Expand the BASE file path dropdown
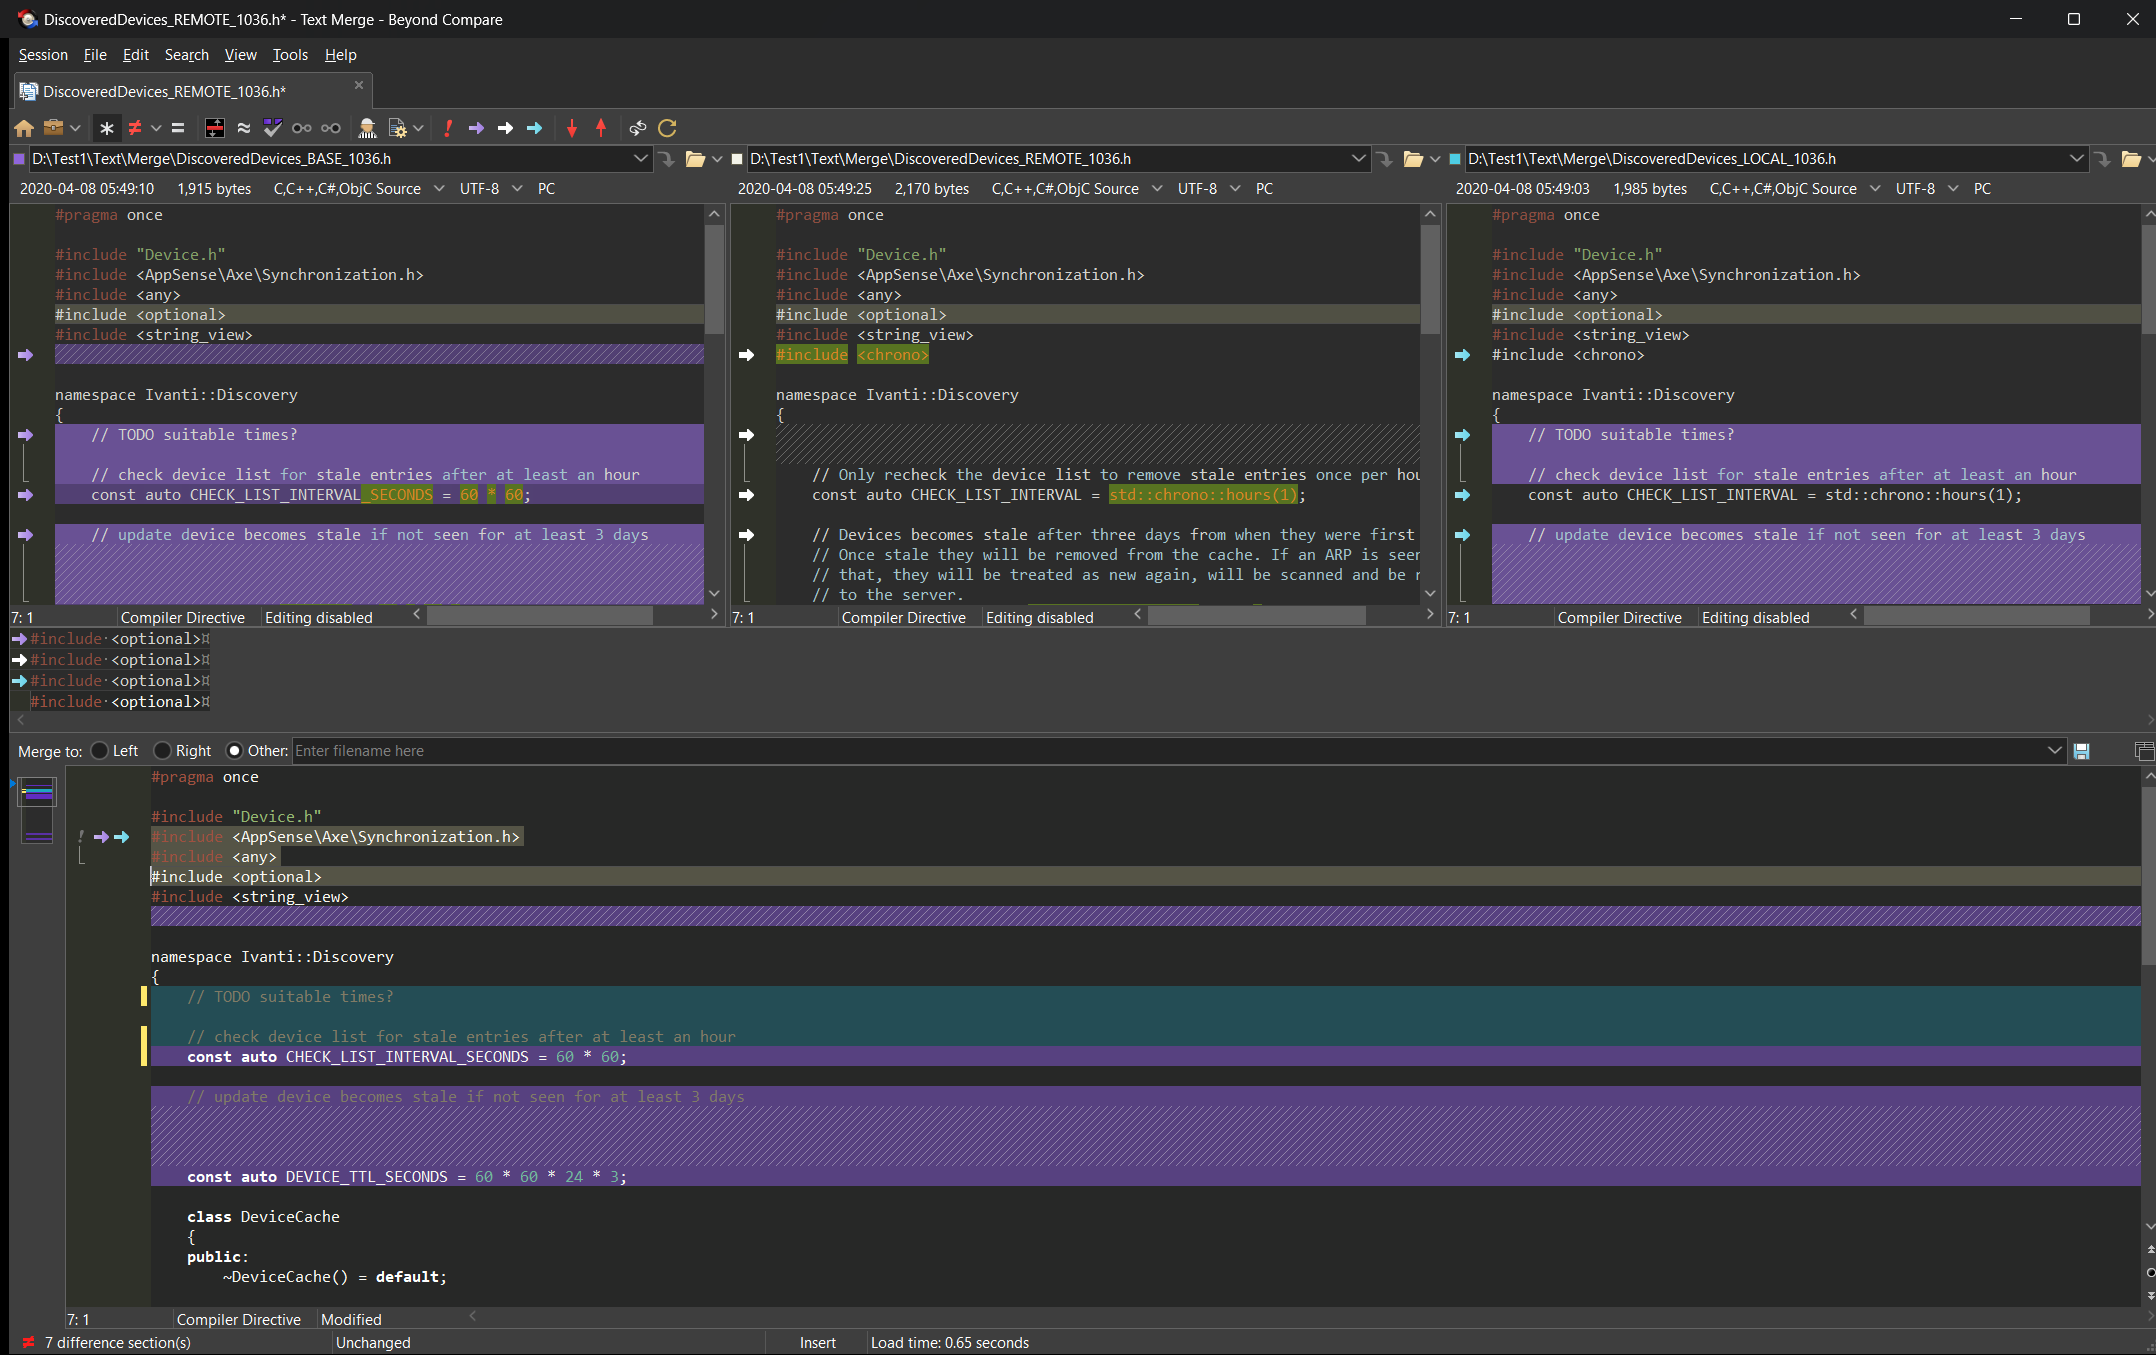The image size is (2156, 1355). pos(640,158)
